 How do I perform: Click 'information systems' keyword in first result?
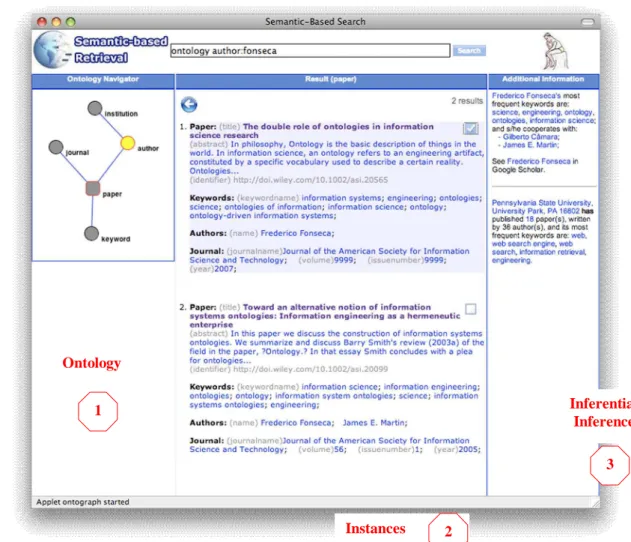click(x=341, y=198)
